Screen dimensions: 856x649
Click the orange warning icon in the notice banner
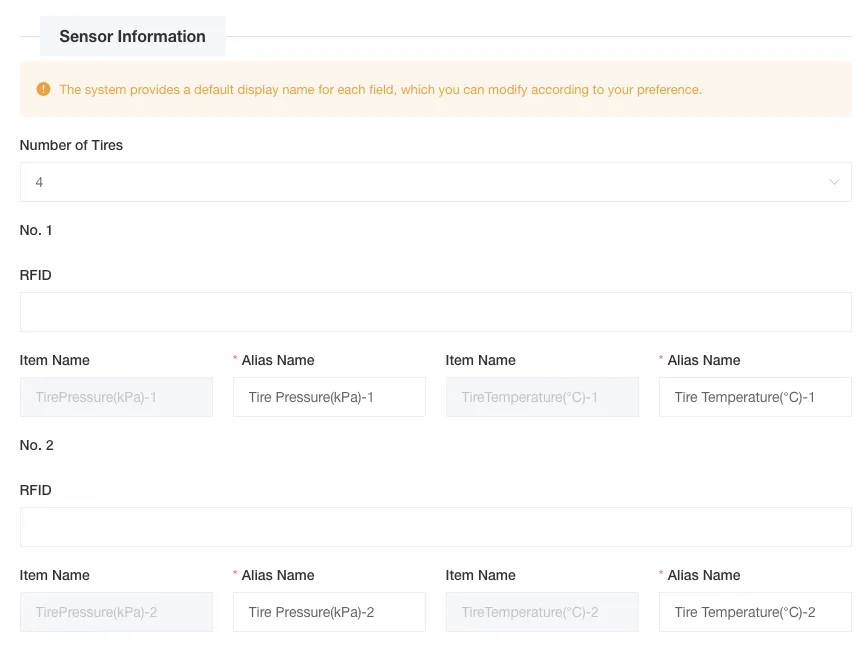(43, 89)
